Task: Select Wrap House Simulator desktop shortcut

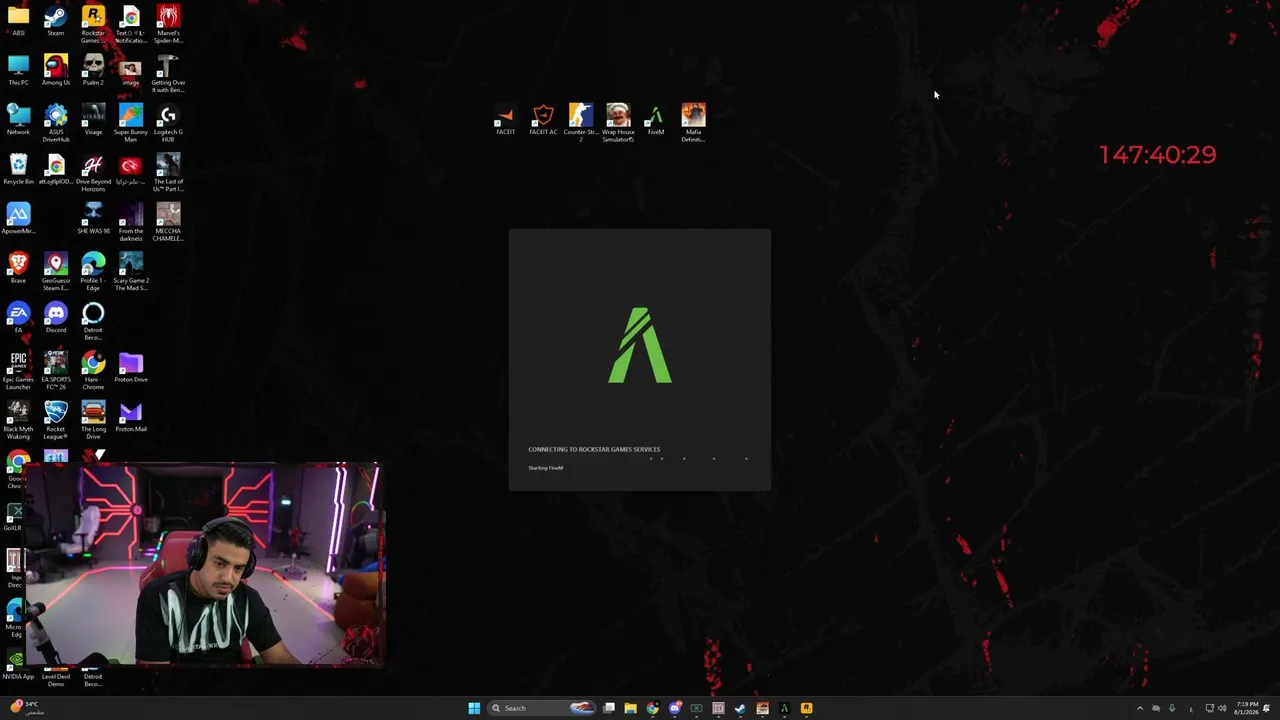Action: (x=618, y=123)
